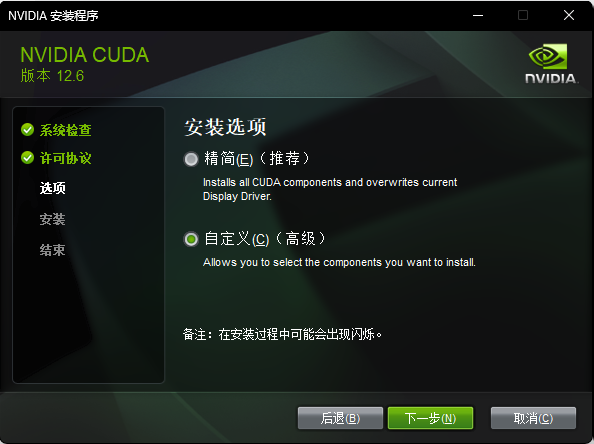
Task: Click the green checkmark beside 系统检查
Action: (x=27, y=130)
